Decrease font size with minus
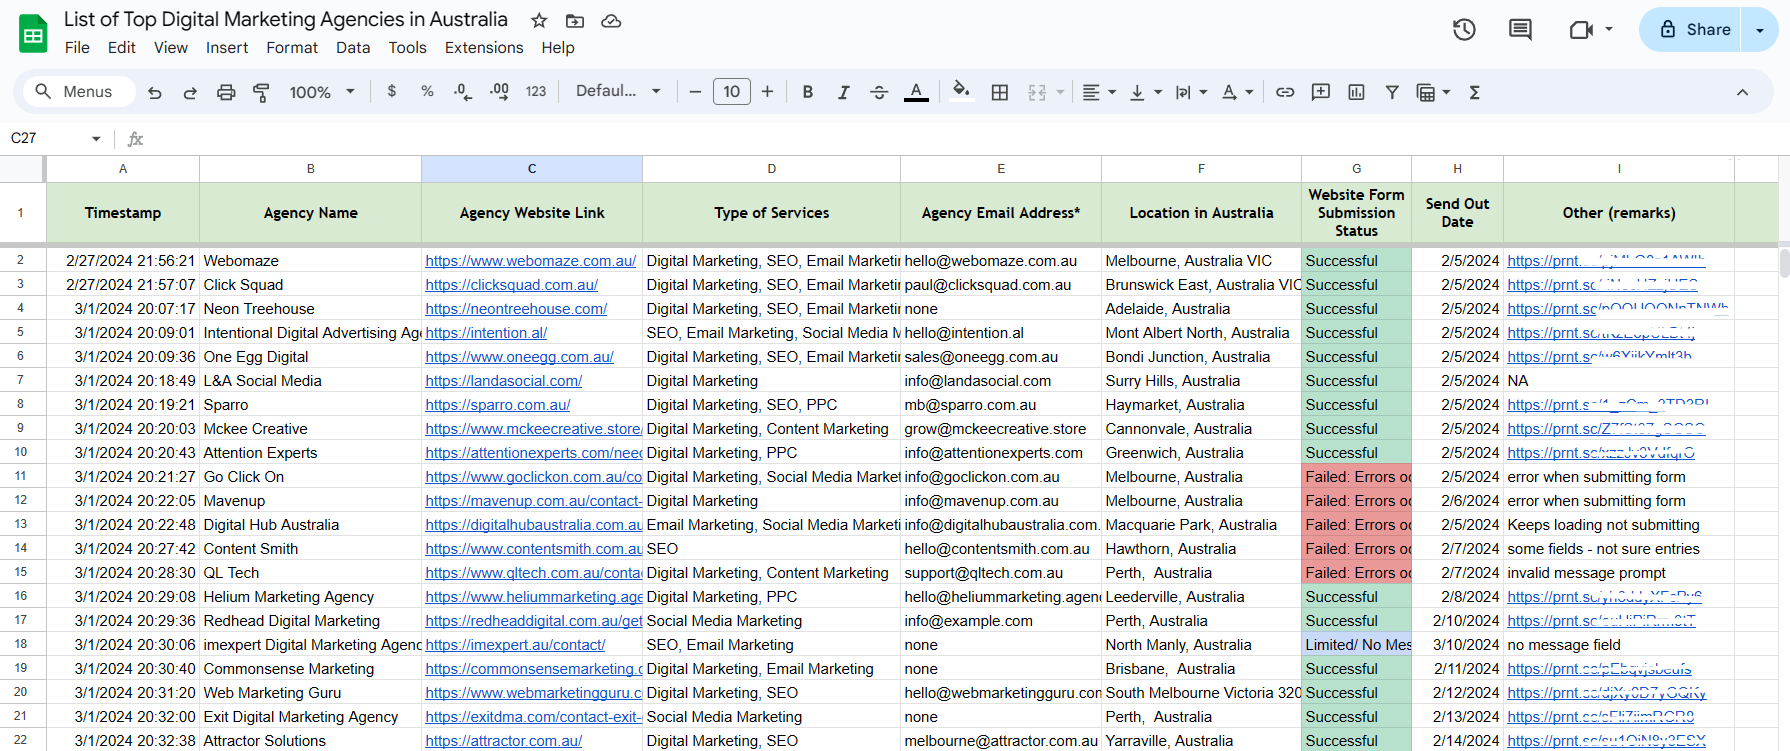Viewport: 1790px width, 751px height. point(695,92)
